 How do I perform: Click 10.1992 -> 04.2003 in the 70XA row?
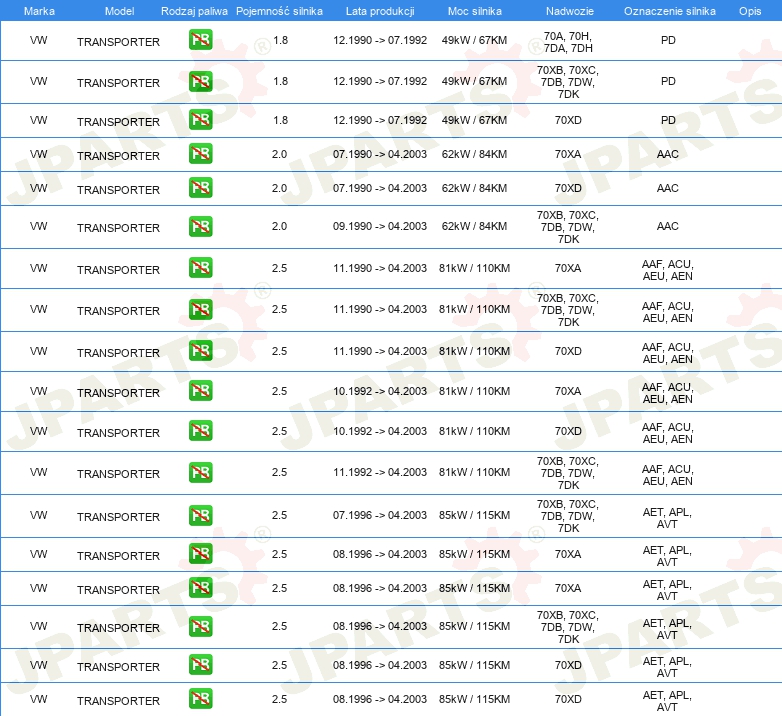(380, 391)
